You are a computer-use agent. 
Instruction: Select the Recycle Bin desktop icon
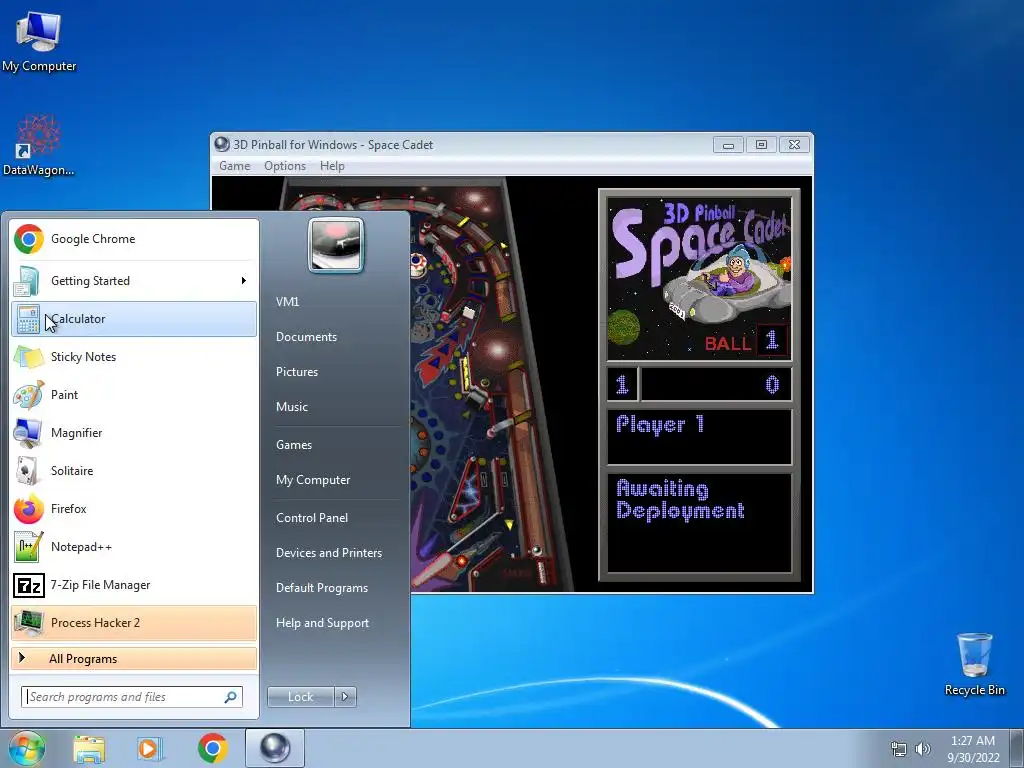pyautogui.click(x=974, y=664)
